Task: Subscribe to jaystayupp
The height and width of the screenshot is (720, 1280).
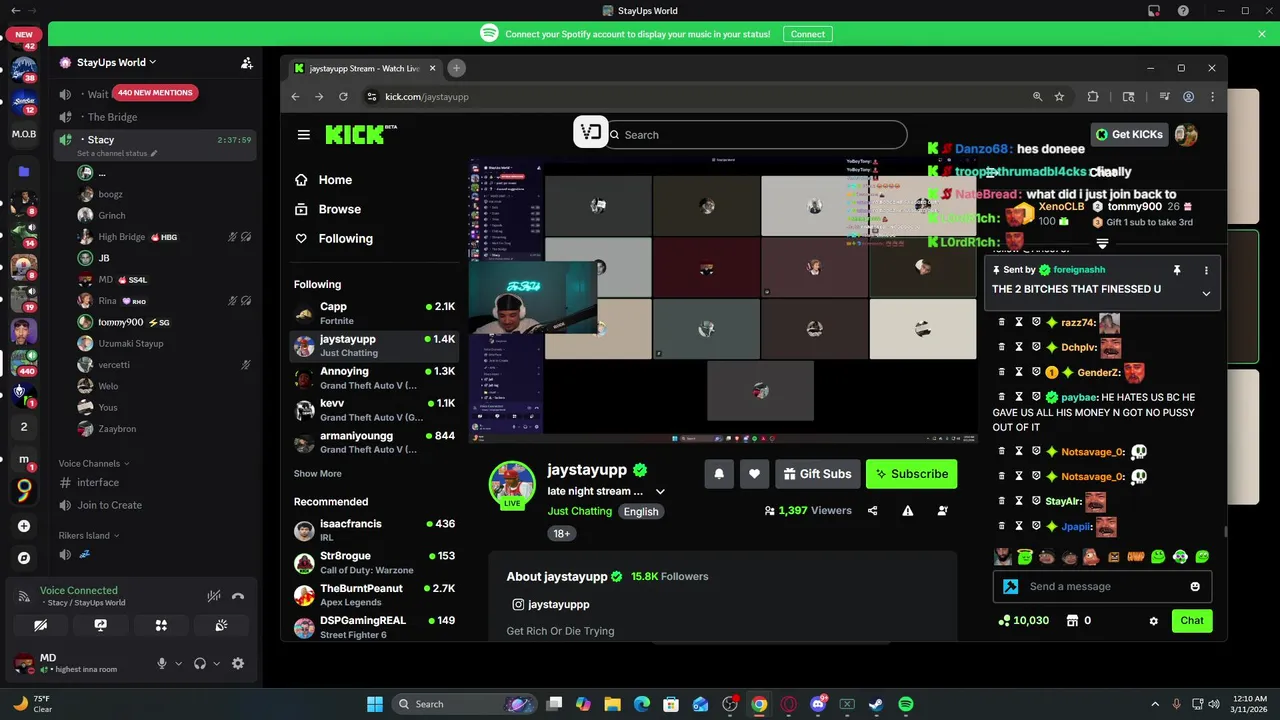Action: click(912, 474)
